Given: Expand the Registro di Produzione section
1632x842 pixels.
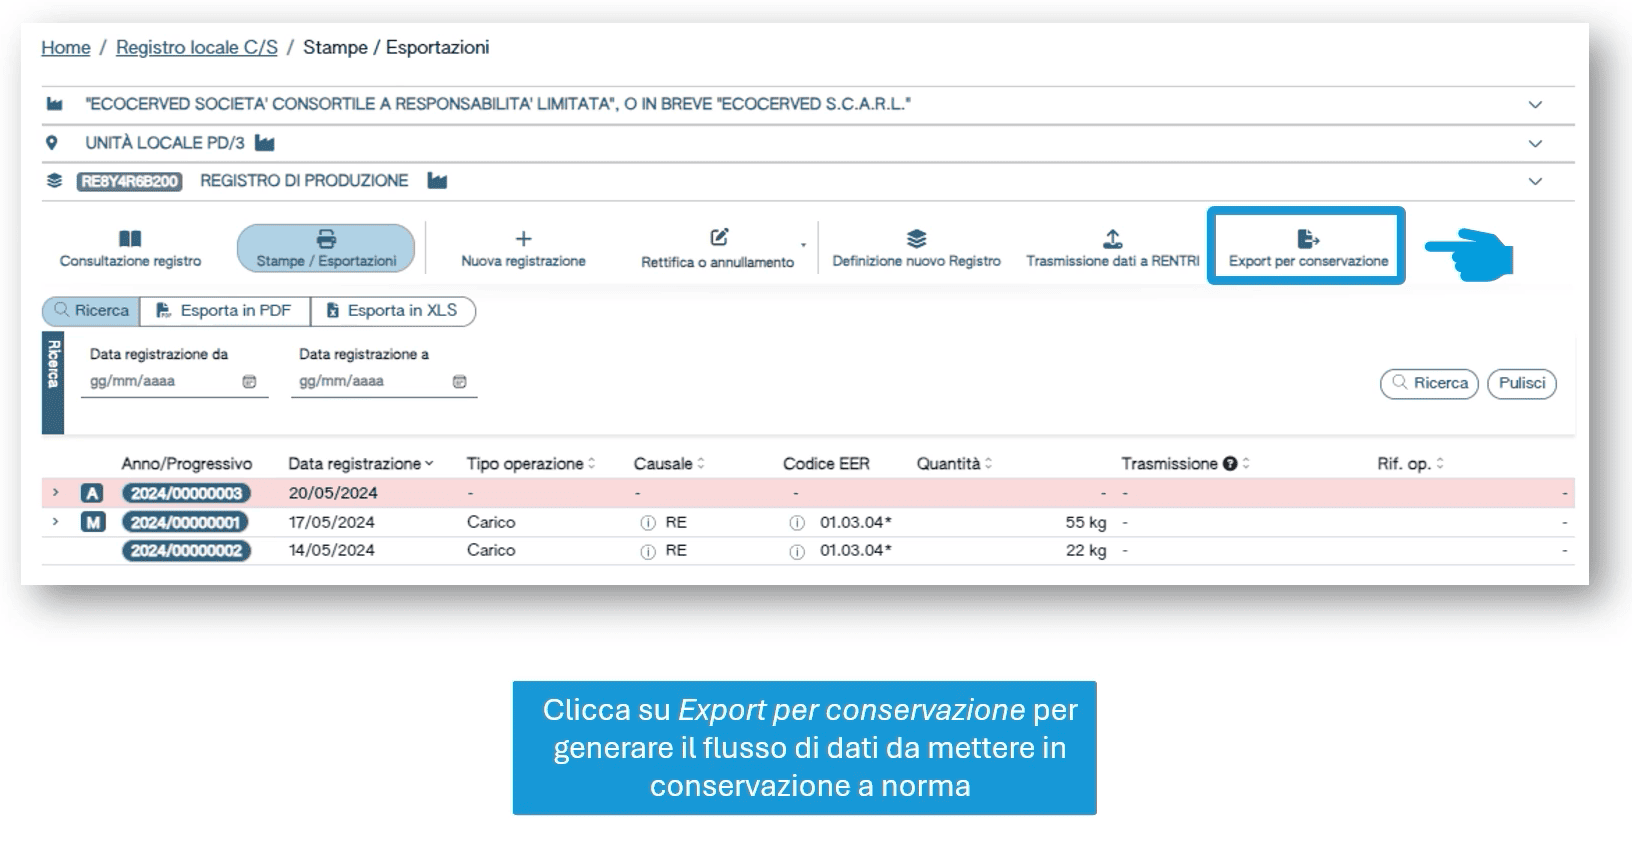Looking at the screenshot, I should click(x=1535, y=182).
